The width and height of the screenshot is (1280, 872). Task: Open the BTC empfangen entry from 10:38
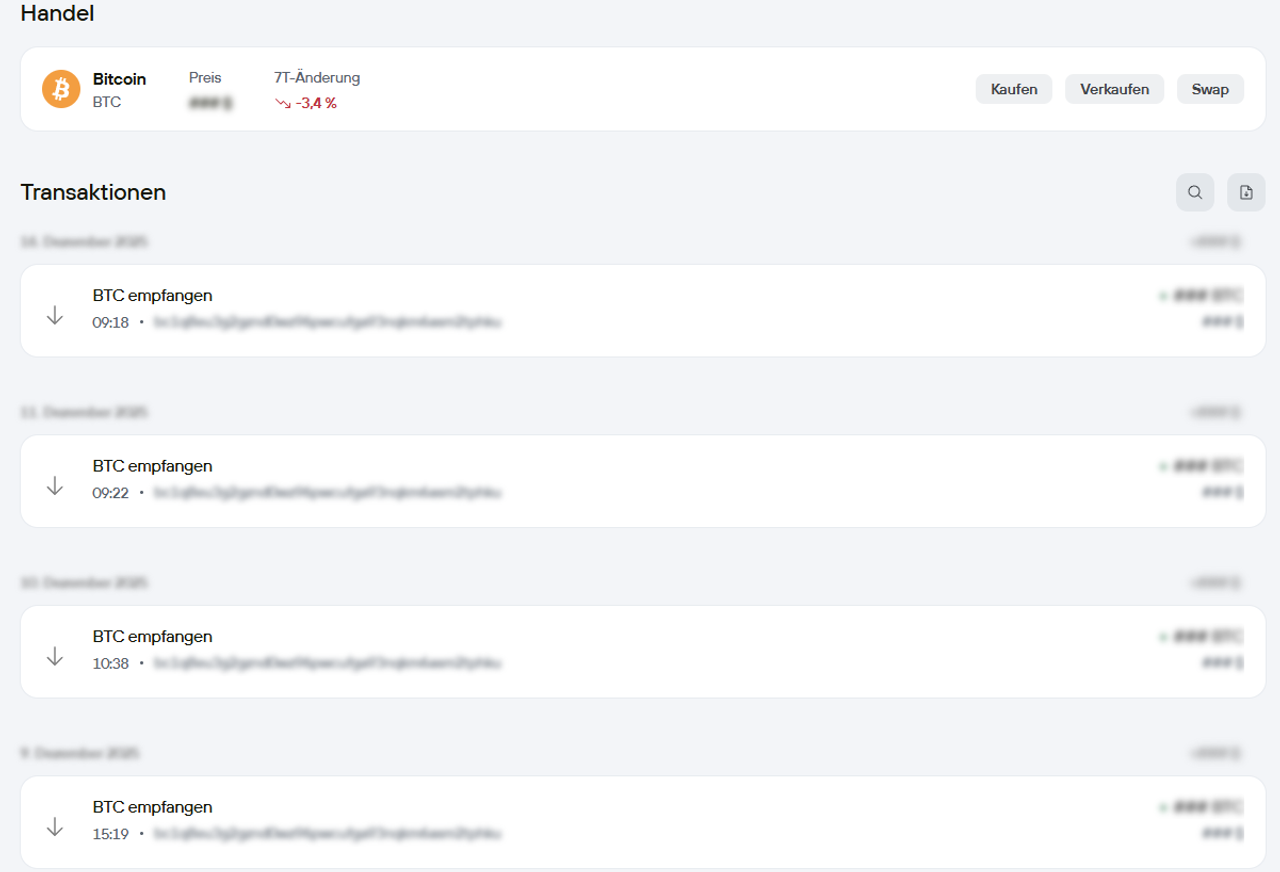point(153,637)
